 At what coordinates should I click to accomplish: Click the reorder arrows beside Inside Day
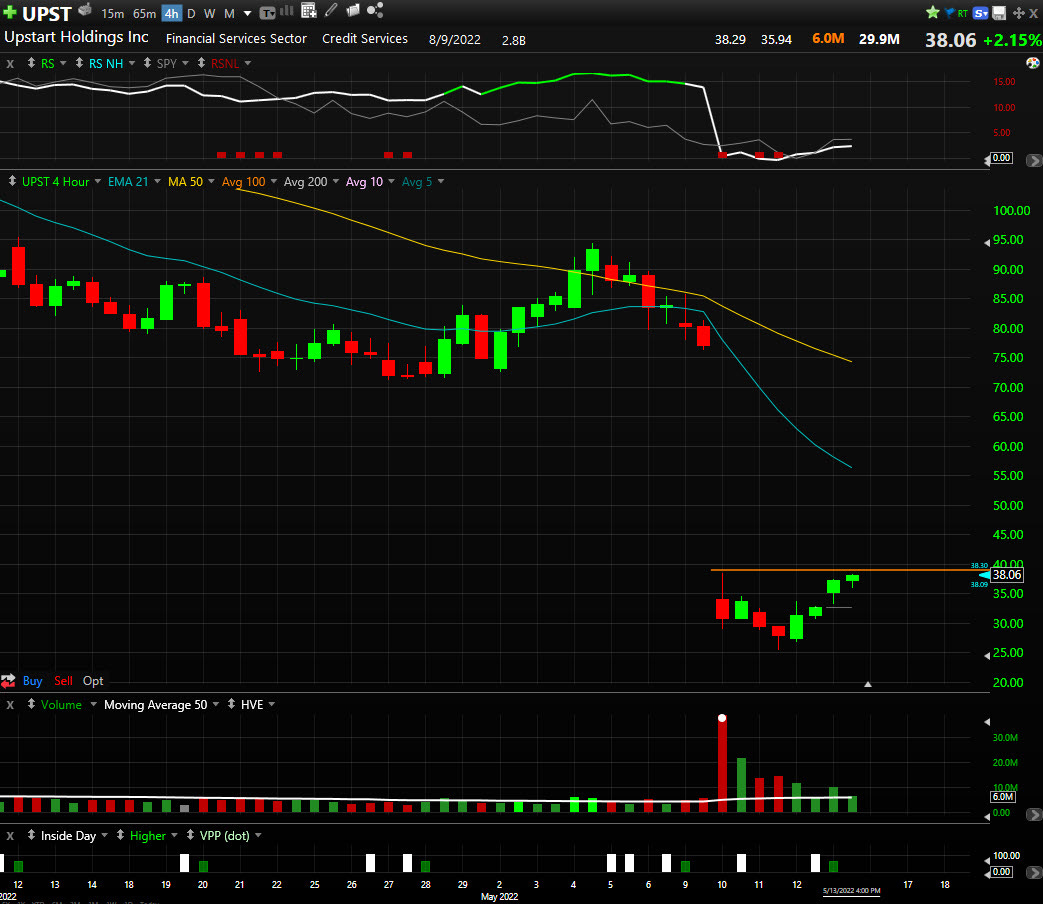pos(31,835)
